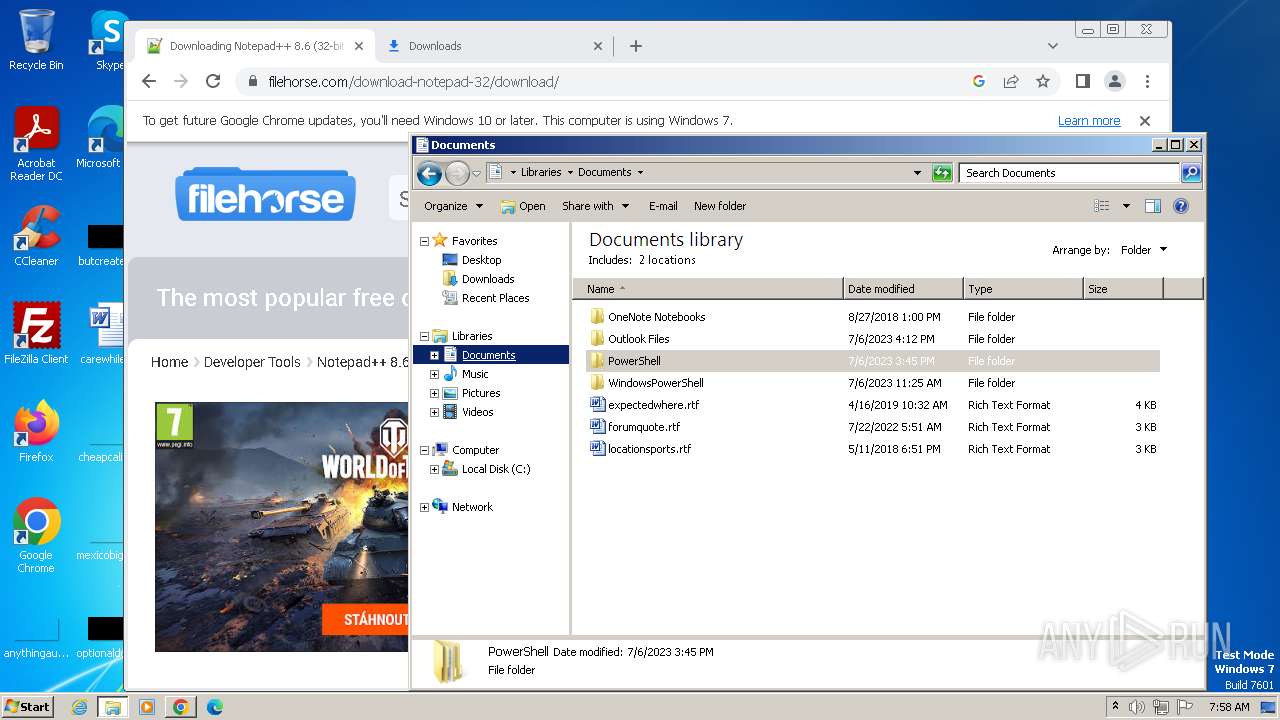Reload the Filehorse page in Chrome
The height and width of the screenshot is (720, 1280).
(x=213, y=81)
